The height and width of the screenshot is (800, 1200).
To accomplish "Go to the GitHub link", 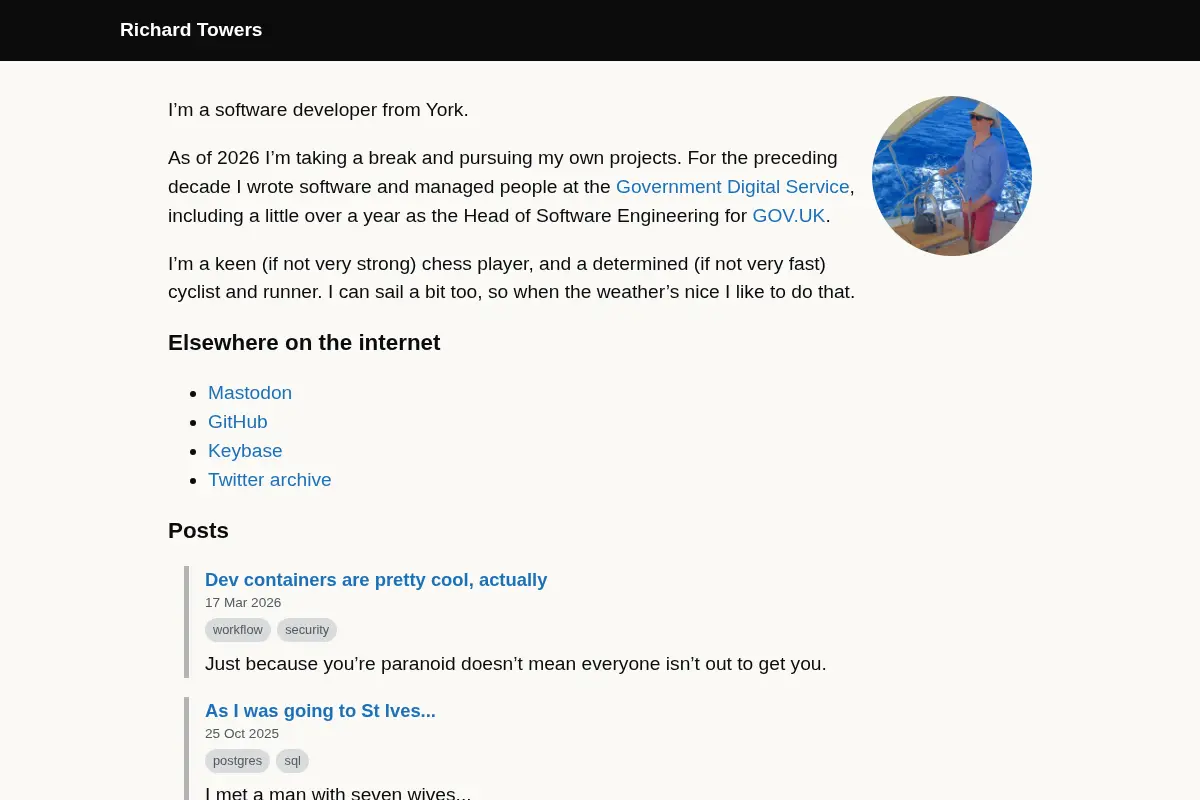I will [238, 422].
